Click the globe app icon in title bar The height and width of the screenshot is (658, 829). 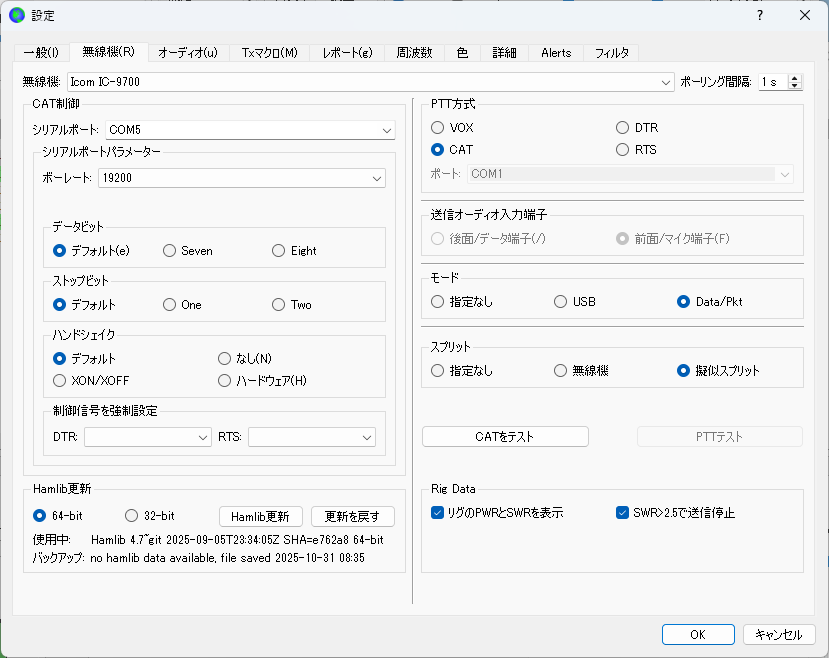click(x=17, y=15)
